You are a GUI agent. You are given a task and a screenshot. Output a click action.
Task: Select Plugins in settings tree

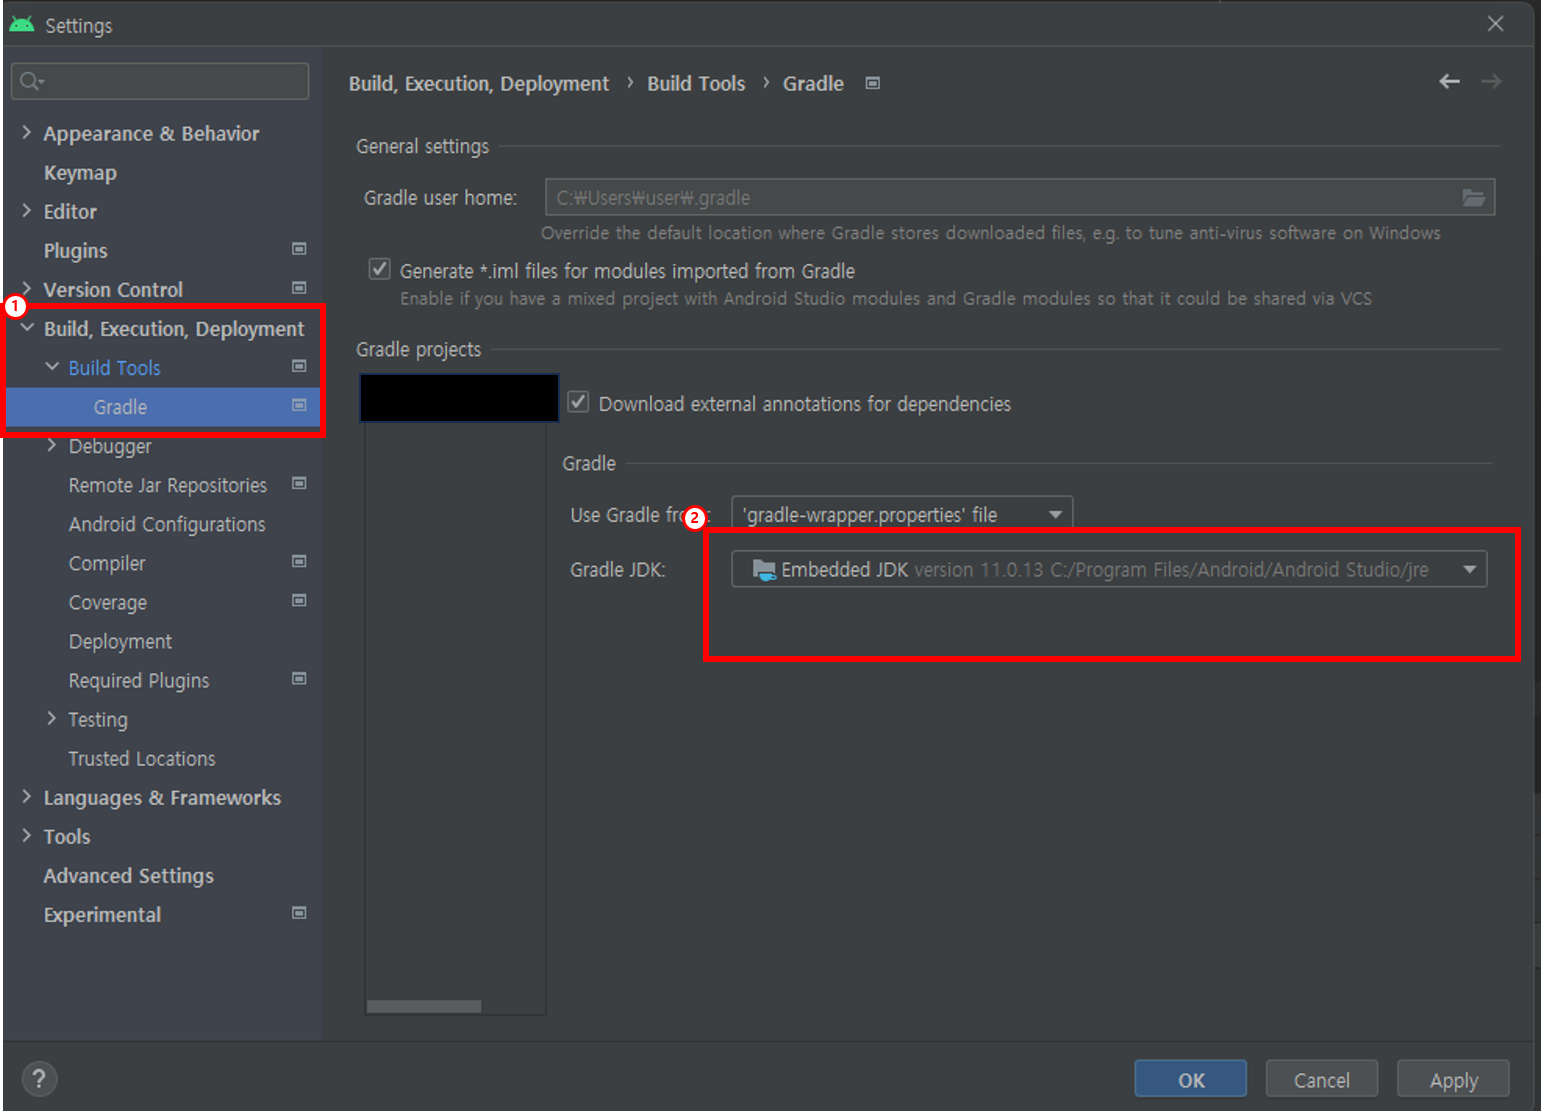point(76,250)
